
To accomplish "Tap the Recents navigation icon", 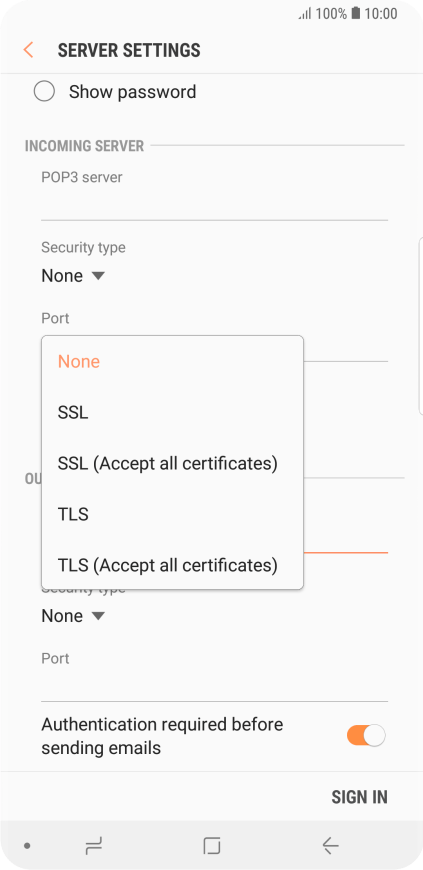I will click(93, 846).
